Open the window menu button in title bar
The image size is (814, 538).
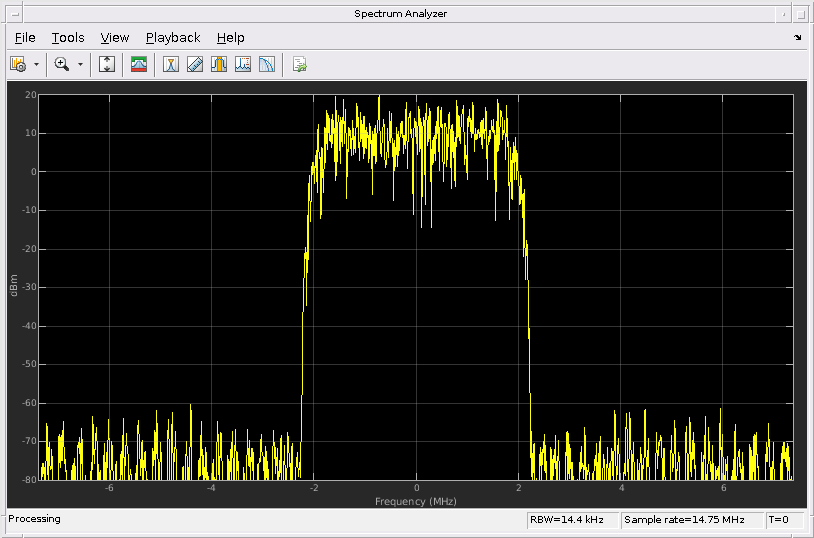click(15, 14)
